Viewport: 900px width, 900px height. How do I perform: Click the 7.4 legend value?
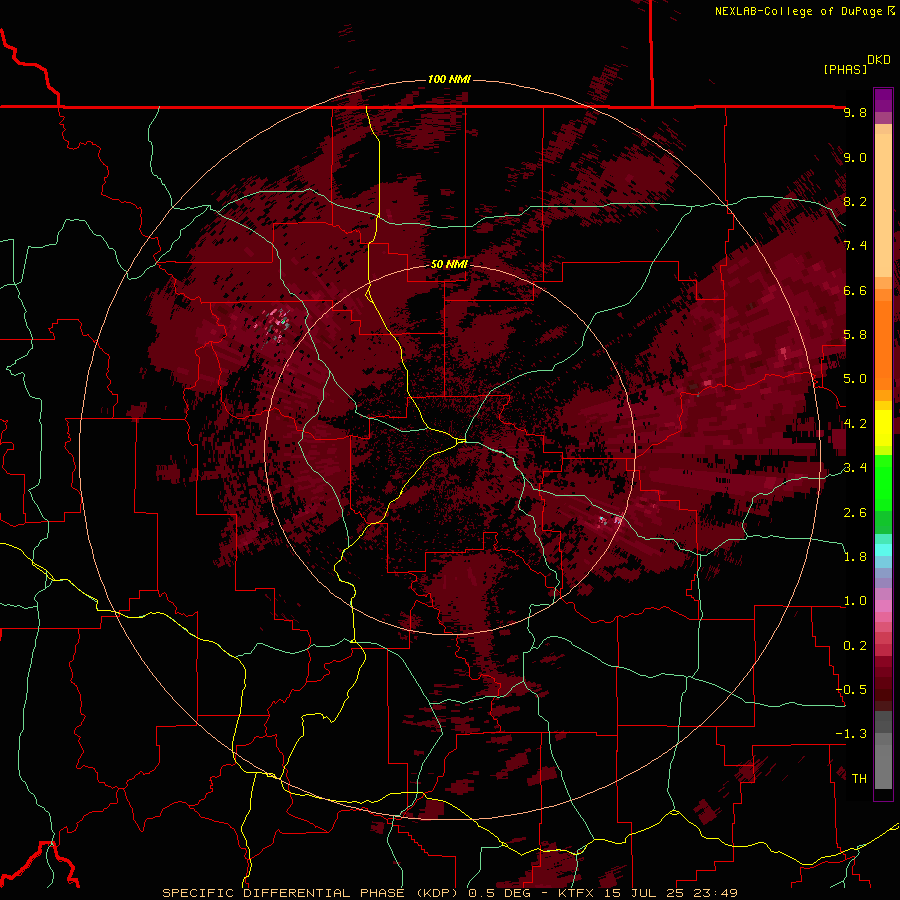[855, 246]
